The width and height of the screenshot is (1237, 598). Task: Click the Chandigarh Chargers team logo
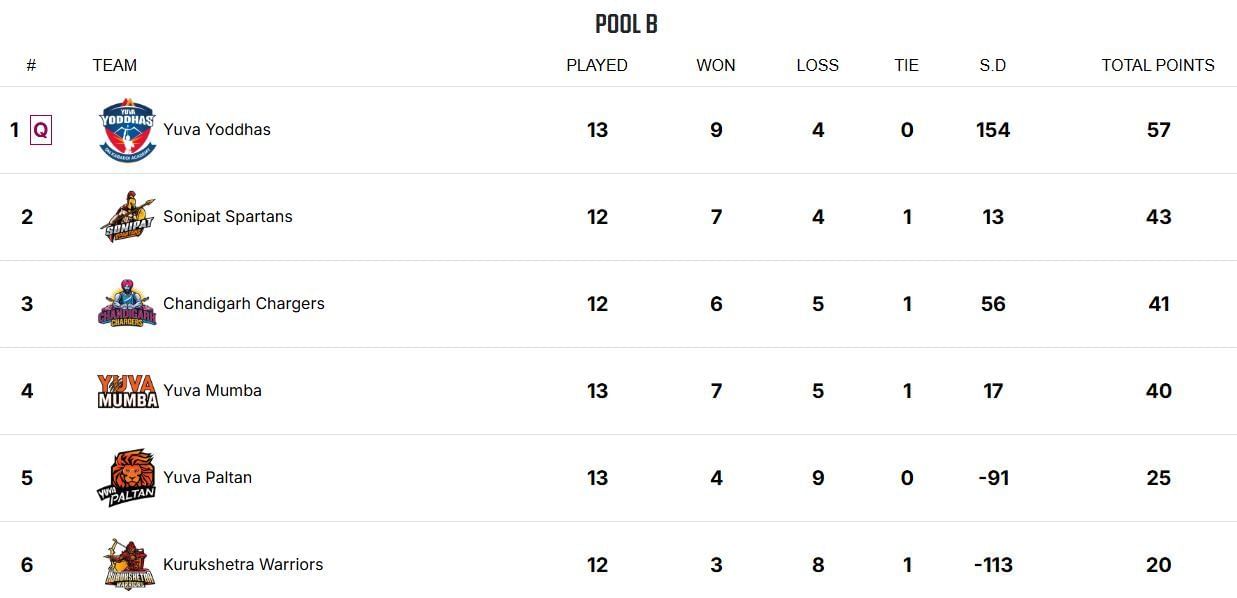coord(128,304)
